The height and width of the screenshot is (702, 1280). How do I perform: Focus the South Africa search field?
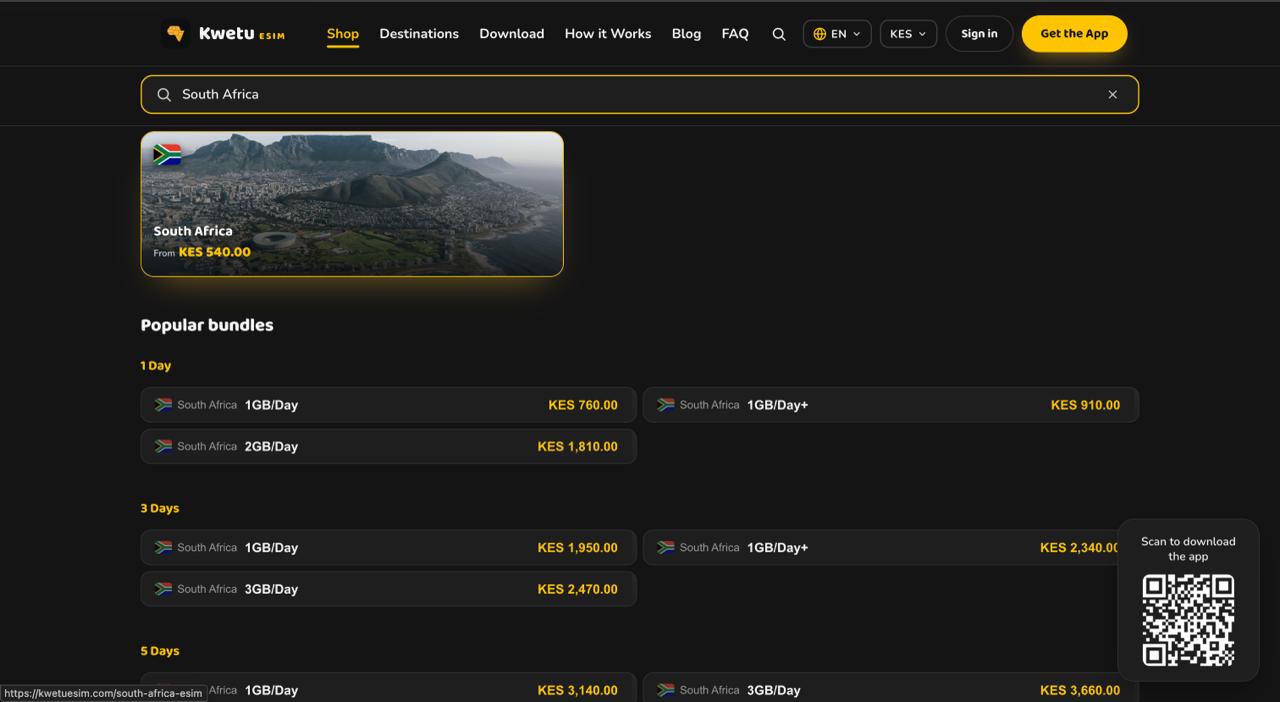(640, 95)
